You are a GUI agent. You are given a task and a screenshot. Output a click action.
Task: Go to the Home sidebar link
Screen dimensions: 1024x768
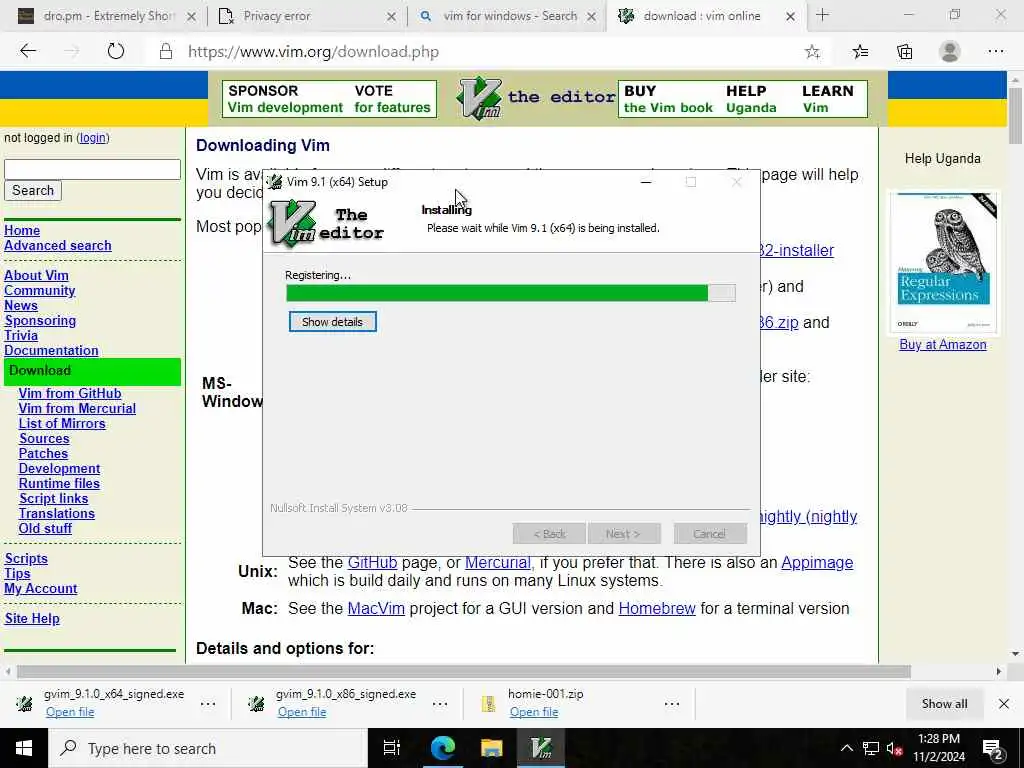click(22, 231)
